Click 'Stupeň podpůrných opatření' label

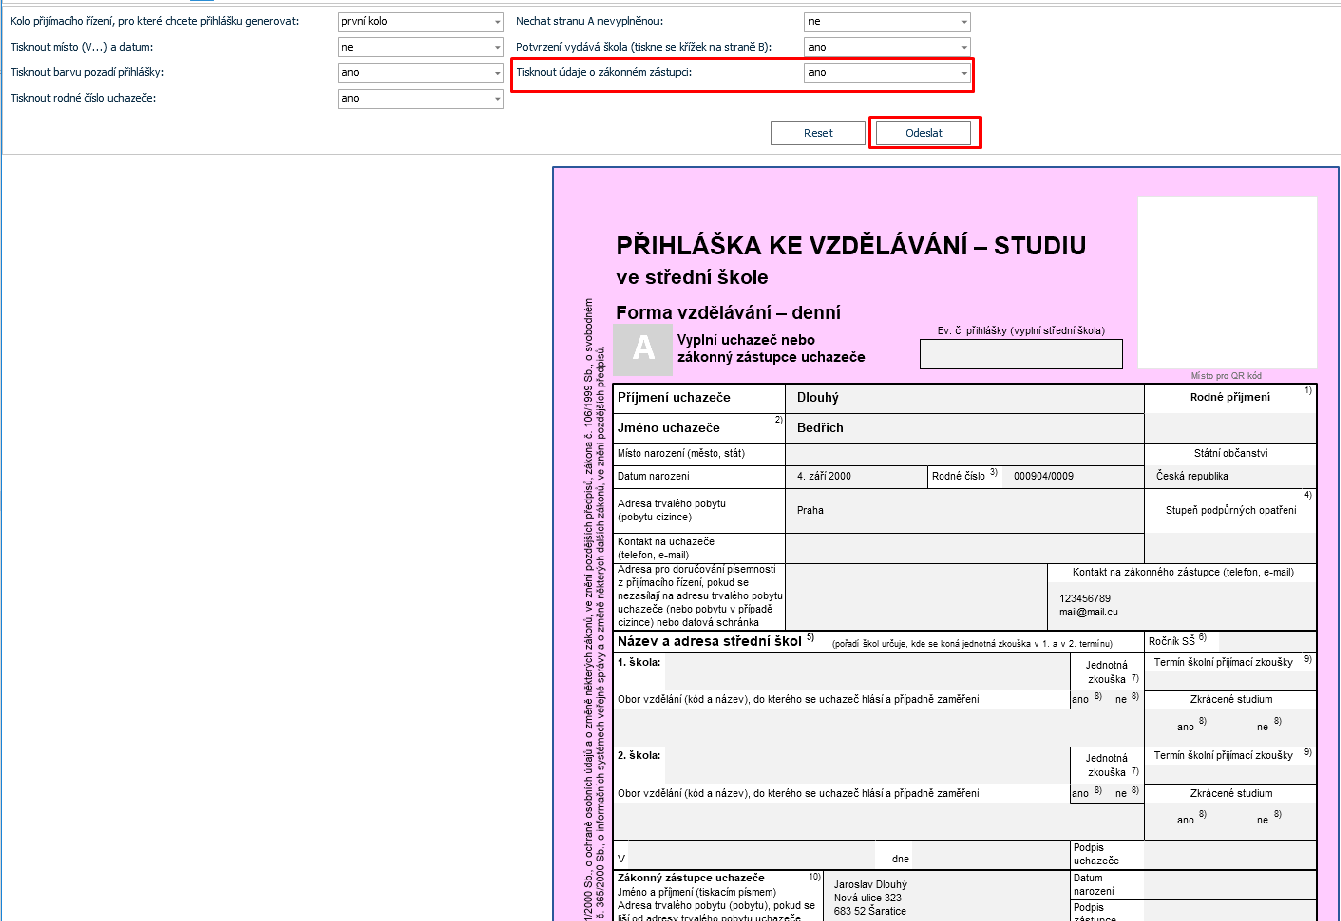tap(1231, 510)
